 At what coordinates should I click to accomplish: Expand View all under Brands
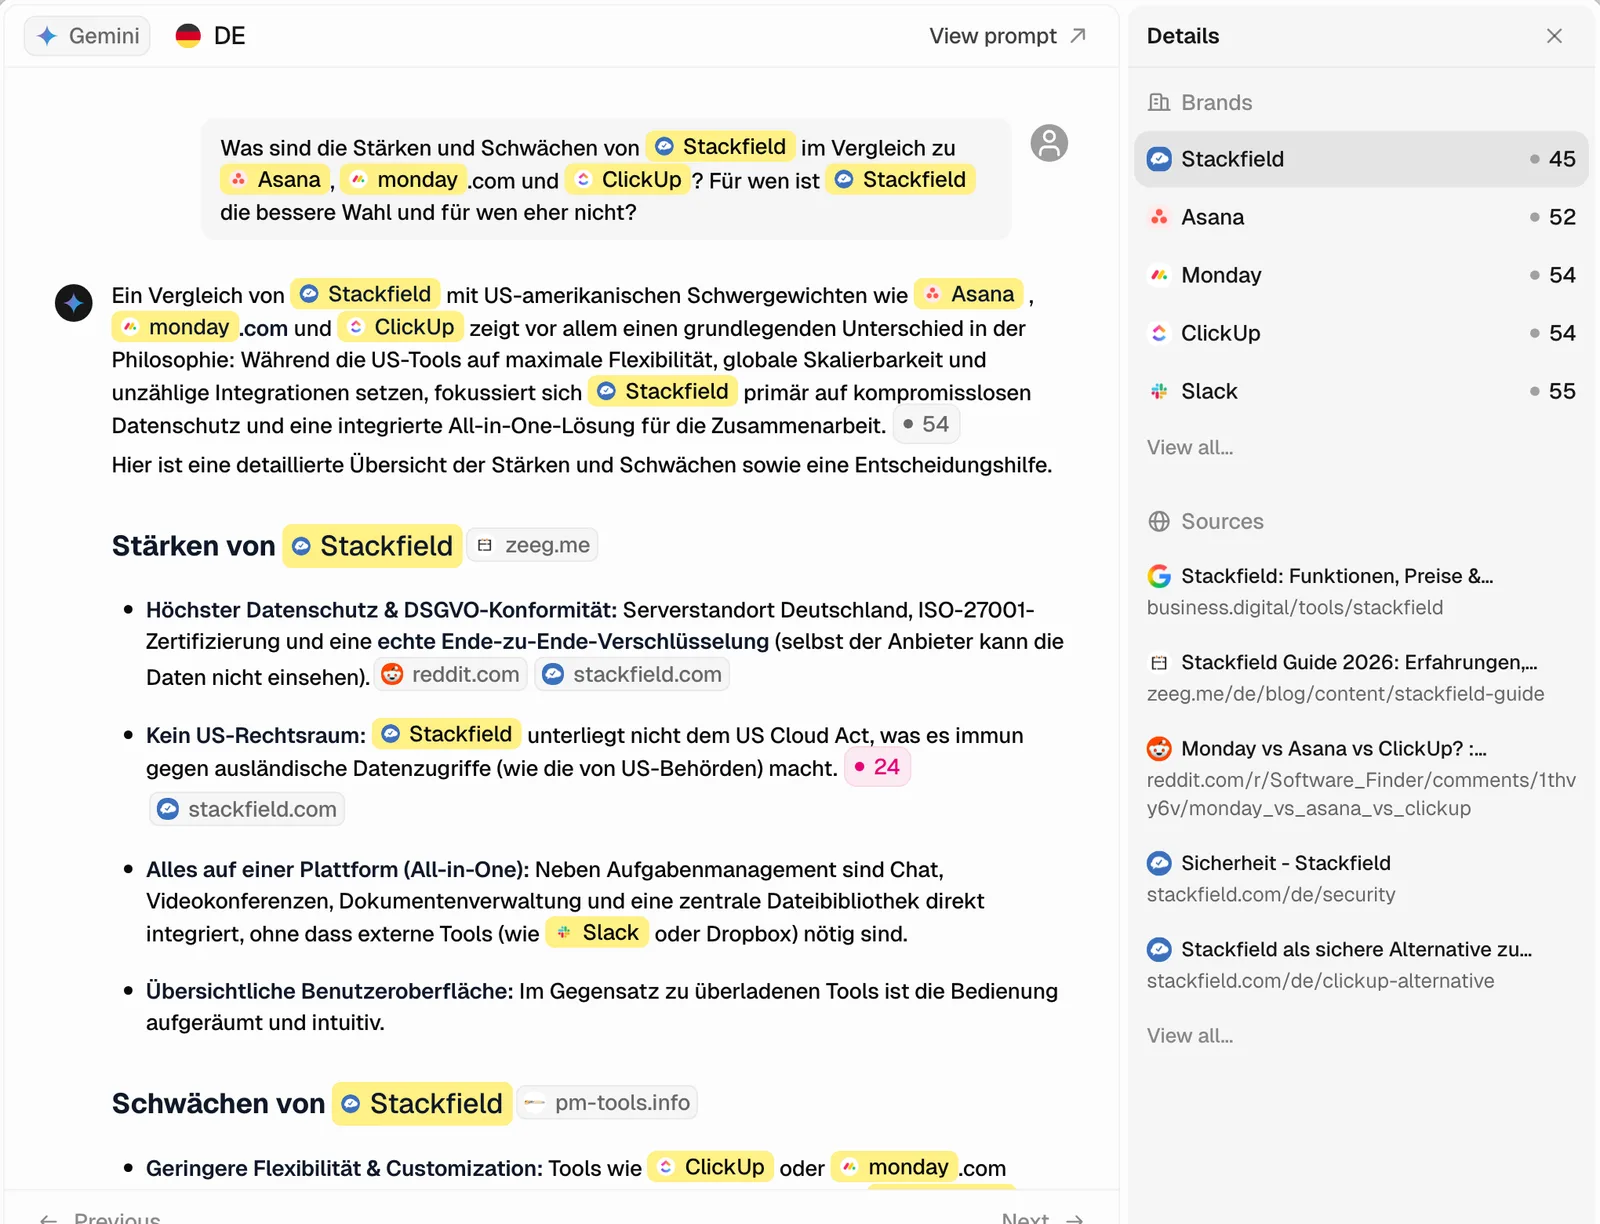pos(1190,448)
